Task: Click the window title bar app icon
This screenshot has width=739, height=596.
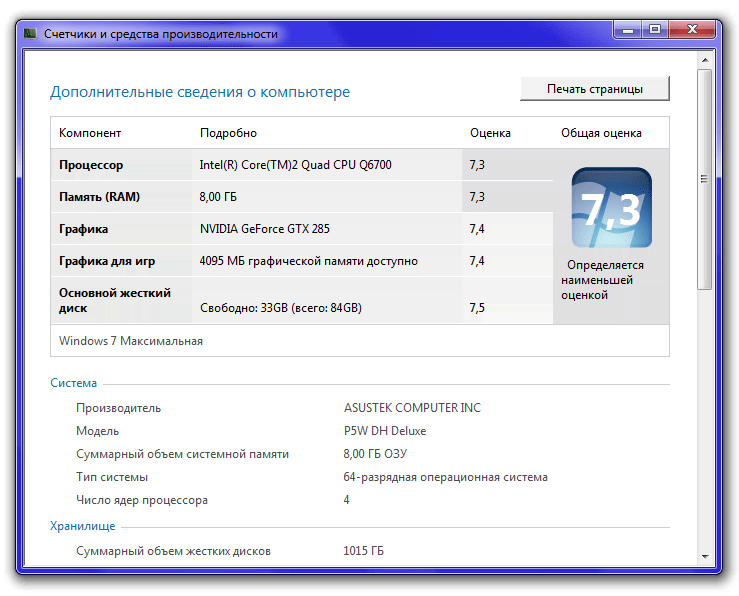Action: click(x=30, y=34)
